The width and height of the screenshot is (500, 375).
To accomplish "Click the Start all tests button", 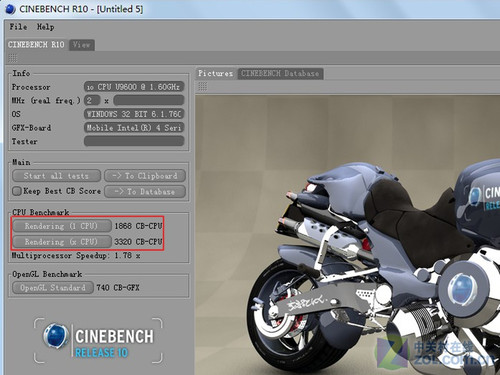I will tap(56, 176).
